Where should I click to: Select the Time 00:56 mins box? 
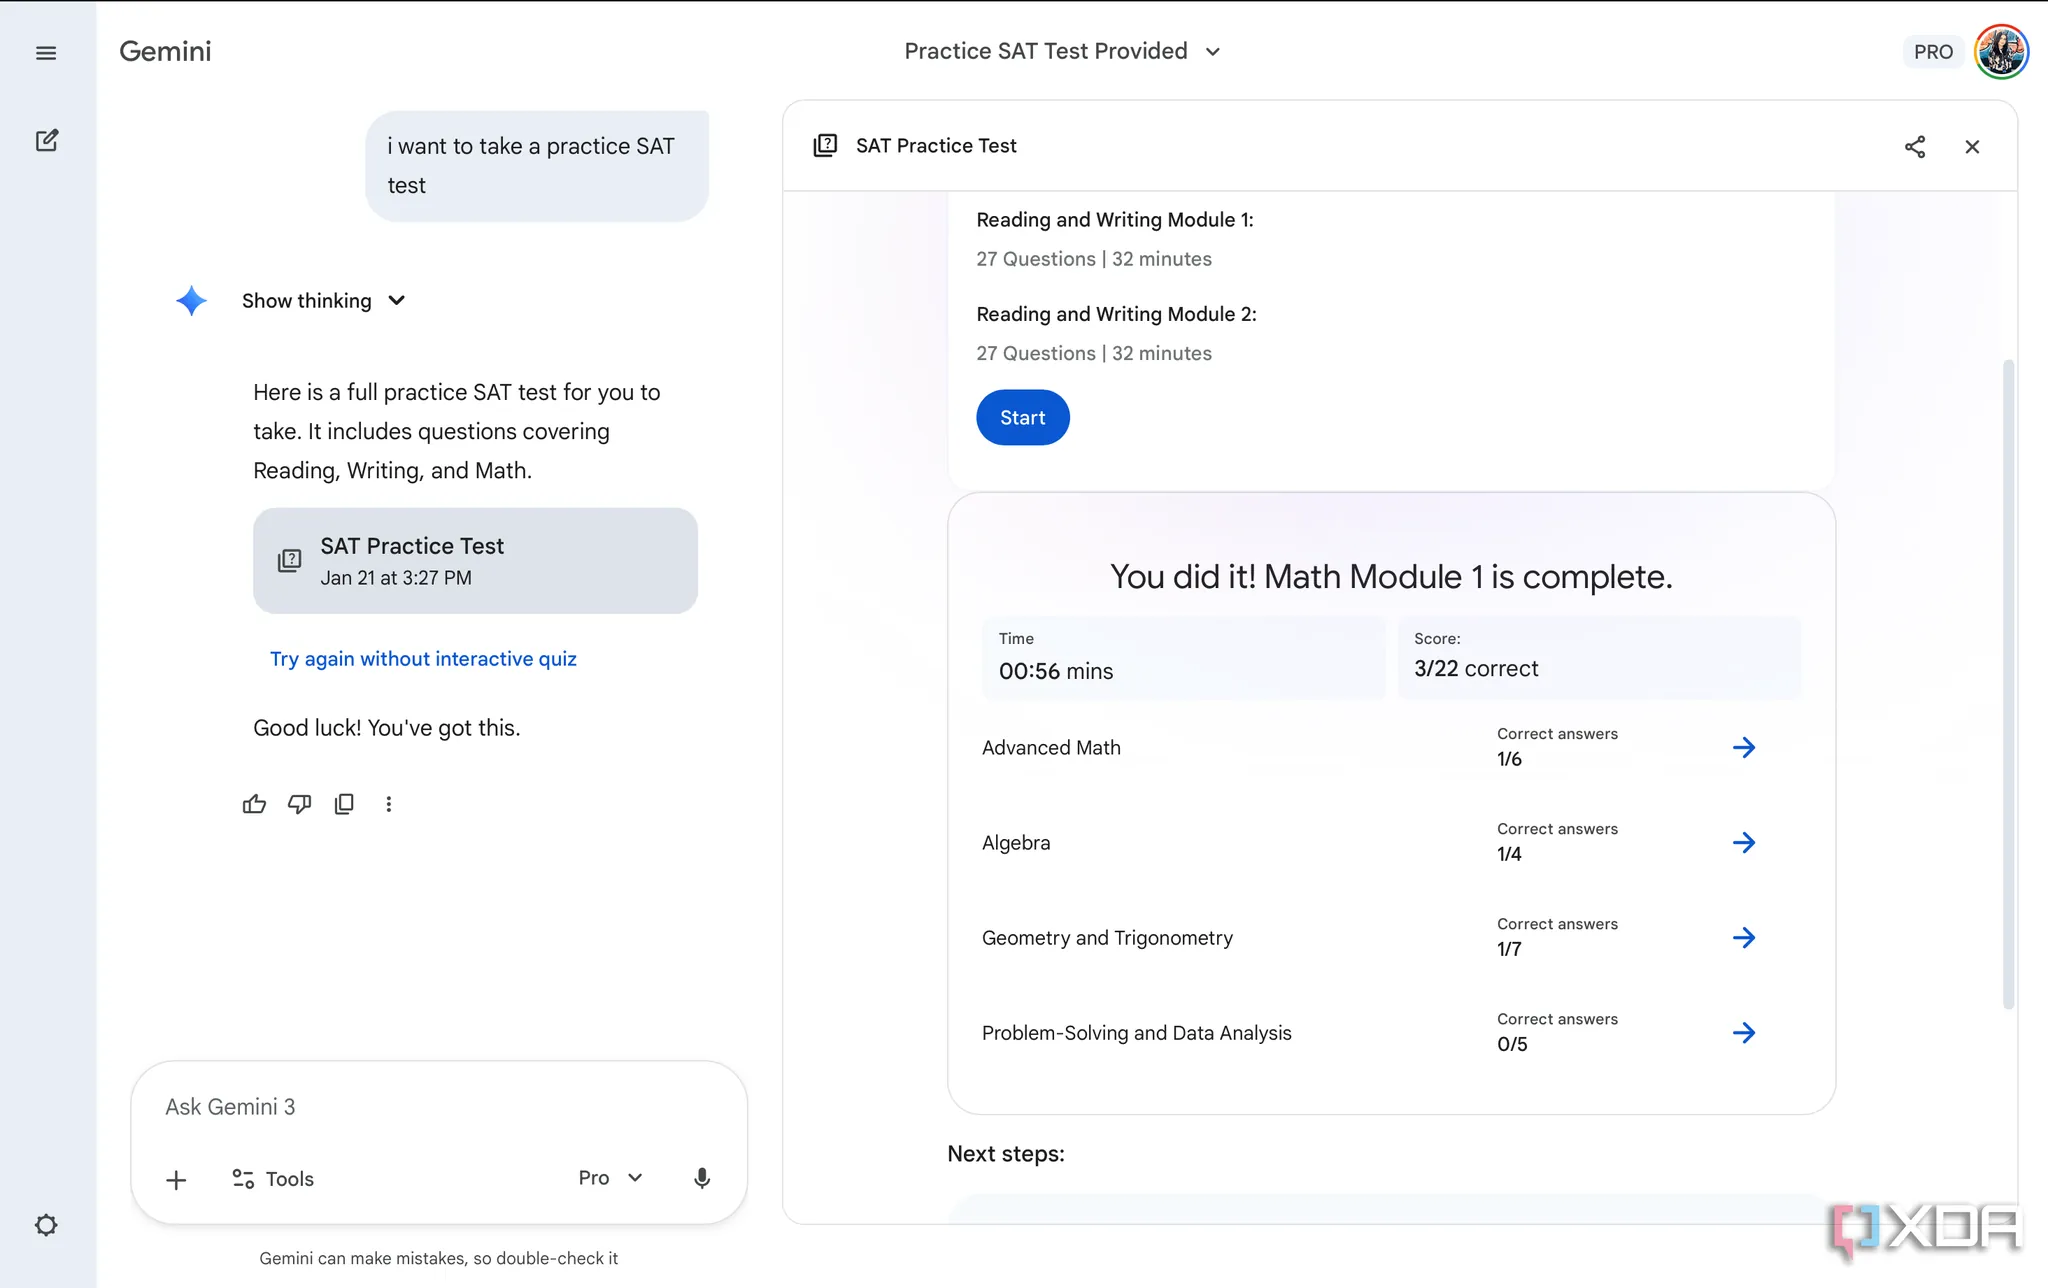pos(1184,658)
